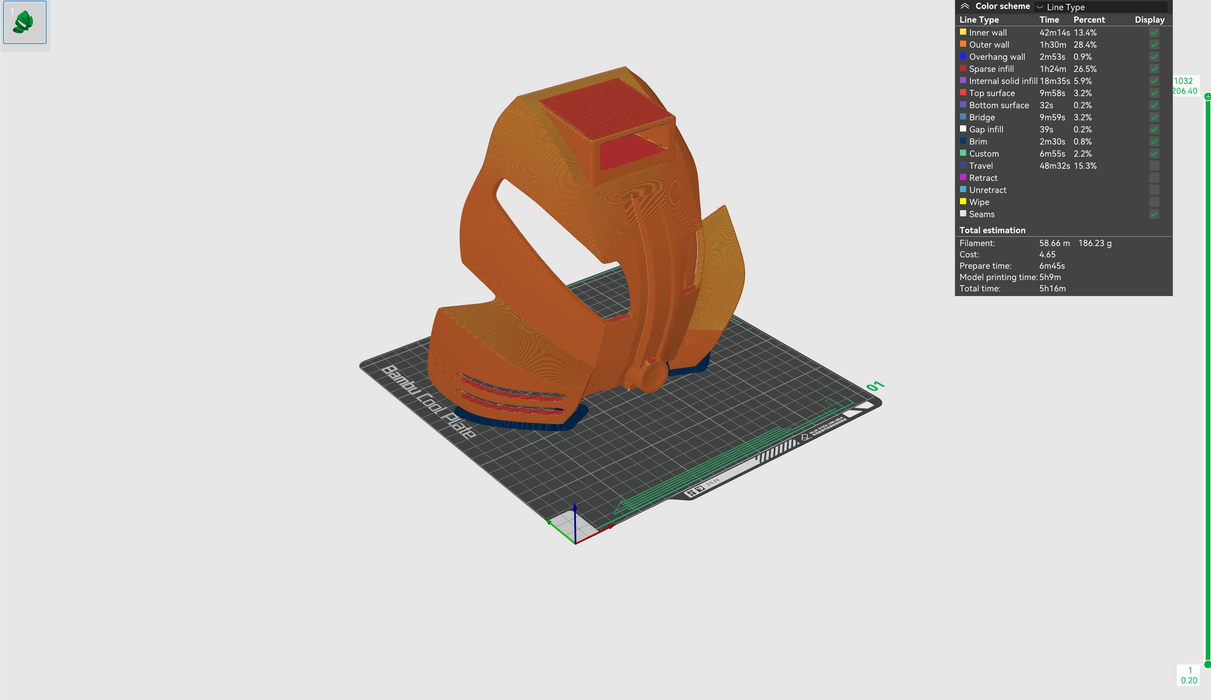Image resolution: width=1211 pixels, height=700 pixels.
Task: Collapse the Color scheme legend panel
Action: 964,6
